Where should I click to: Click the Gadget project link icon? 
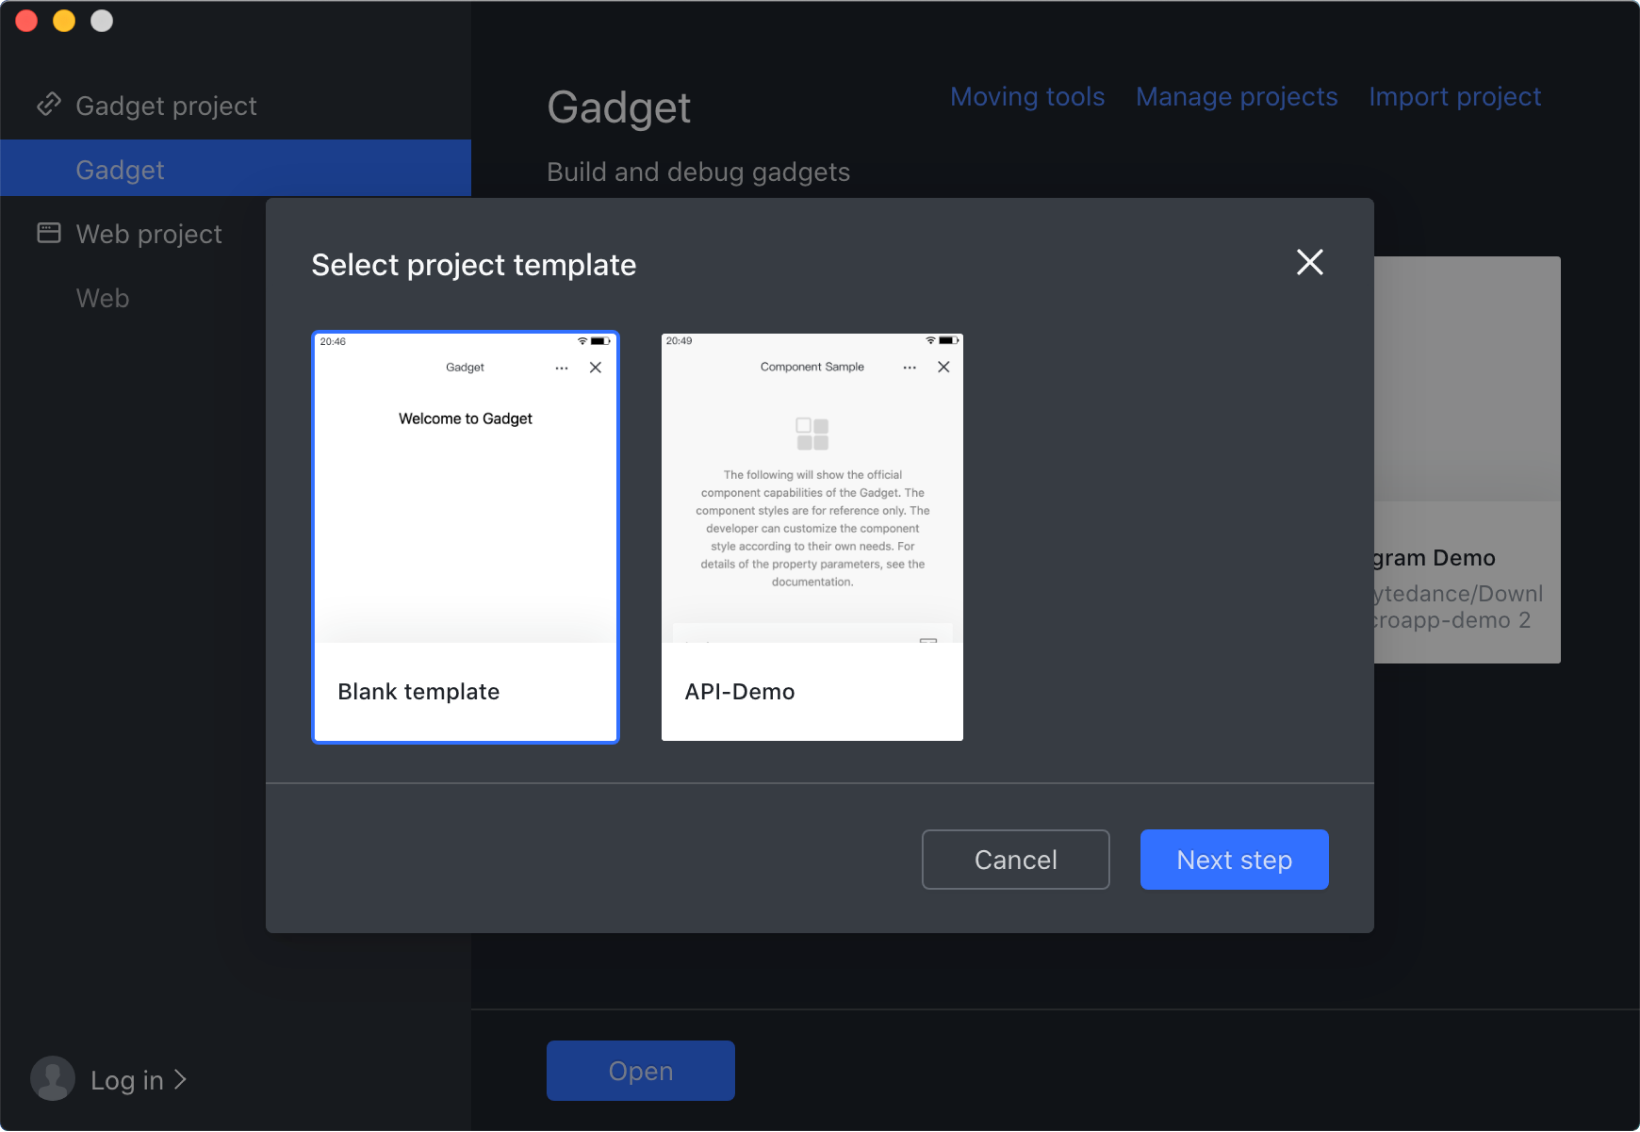coord(49,105)
